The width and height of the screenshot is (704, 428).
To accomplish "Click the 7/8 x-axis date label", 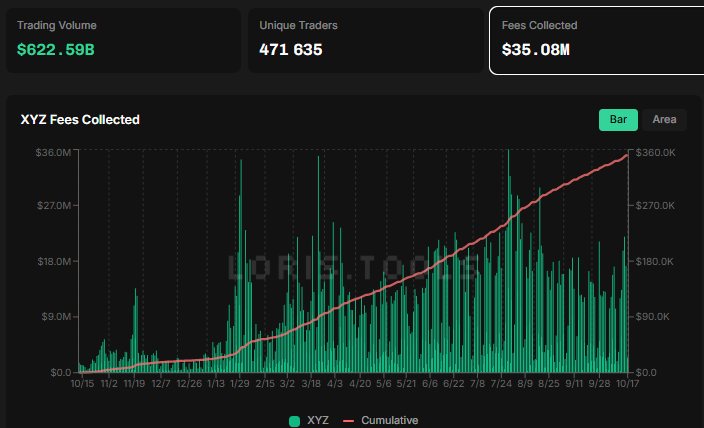I will (477, 384).
